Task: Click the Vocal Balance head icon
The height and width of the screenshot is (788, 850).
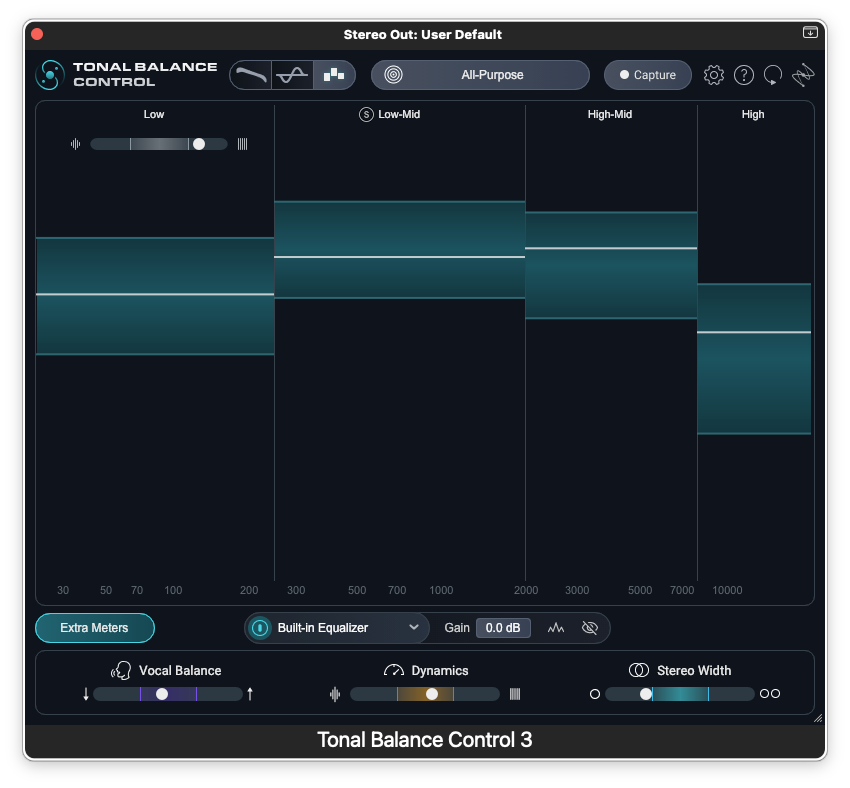Action: (x=121, y=670)
